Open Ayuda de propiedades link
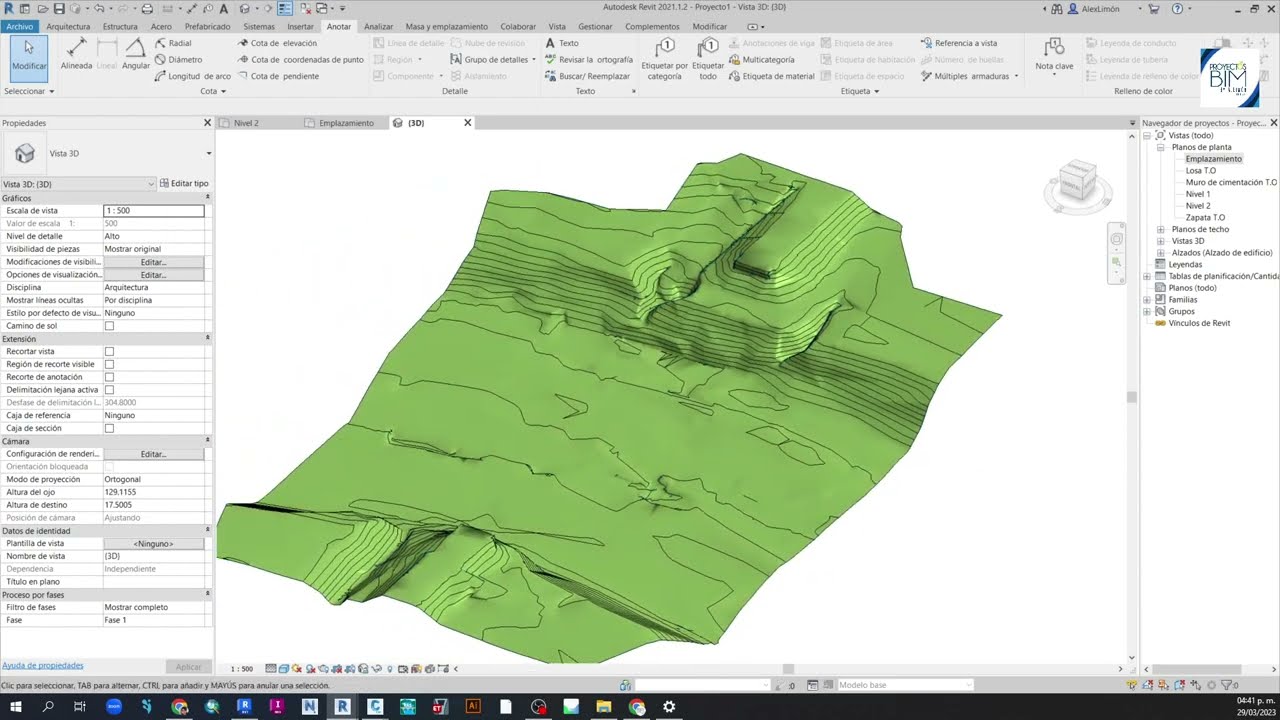Image resolution: width=1280 pixels, height=720 pixels. click(x=43, y=666)
